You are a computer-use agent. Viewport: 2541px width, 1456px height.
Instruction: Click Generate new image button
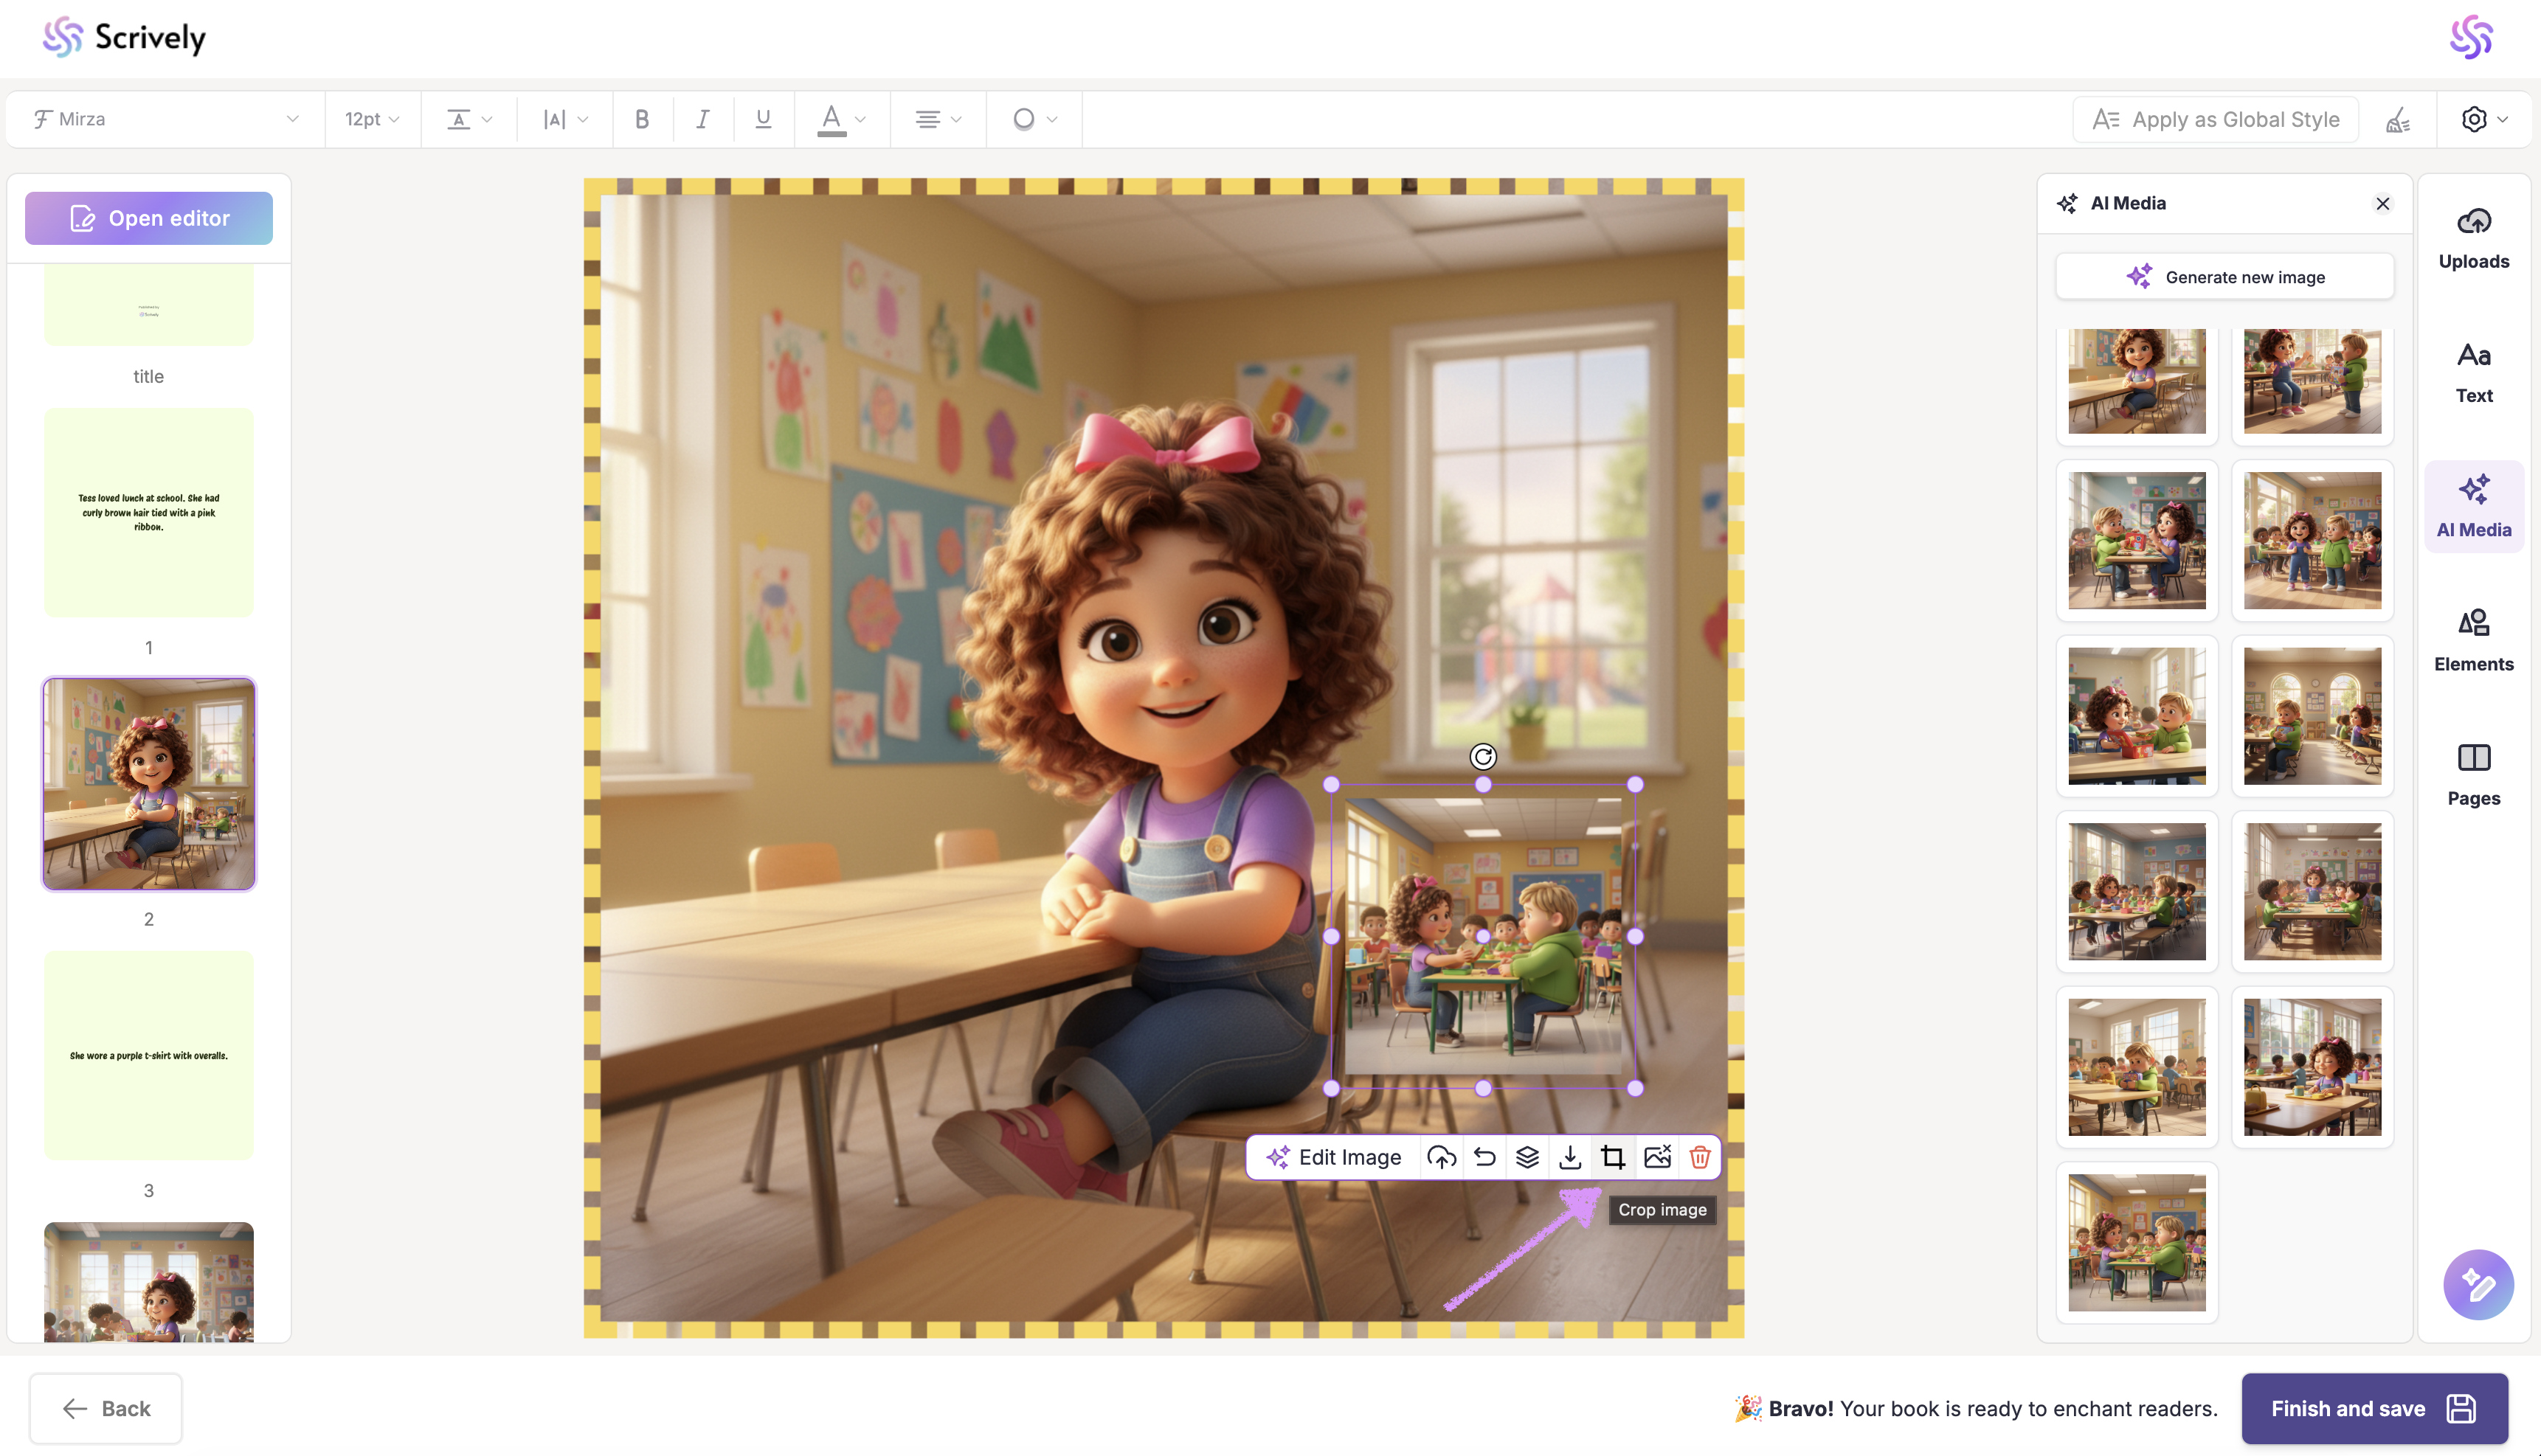tap(2224, 277)
